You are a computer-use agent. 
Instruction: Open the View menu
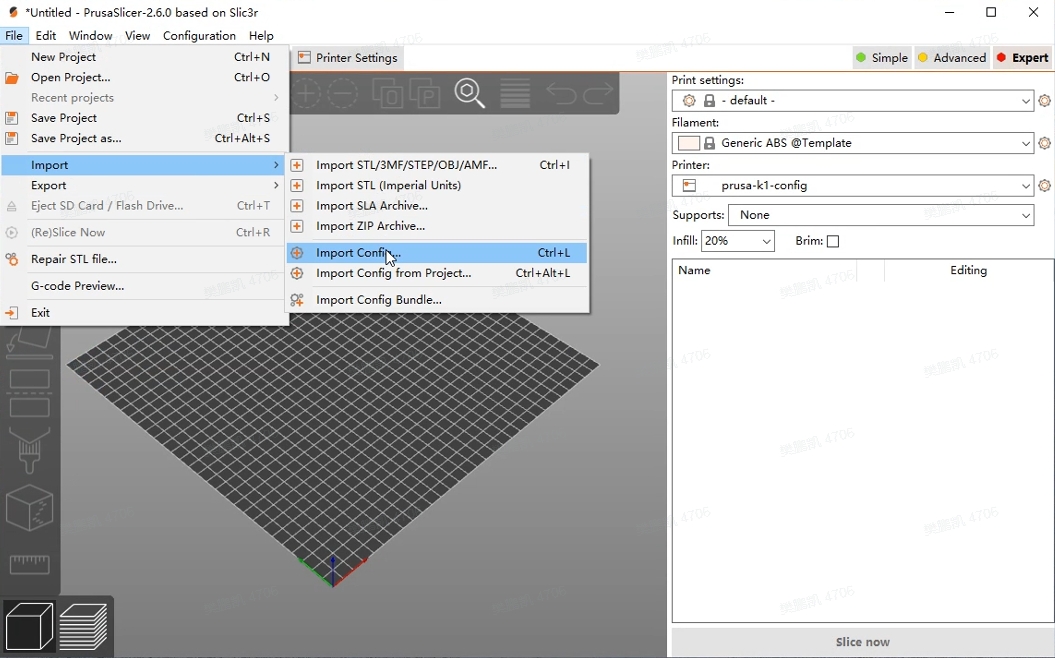(137, 36)
